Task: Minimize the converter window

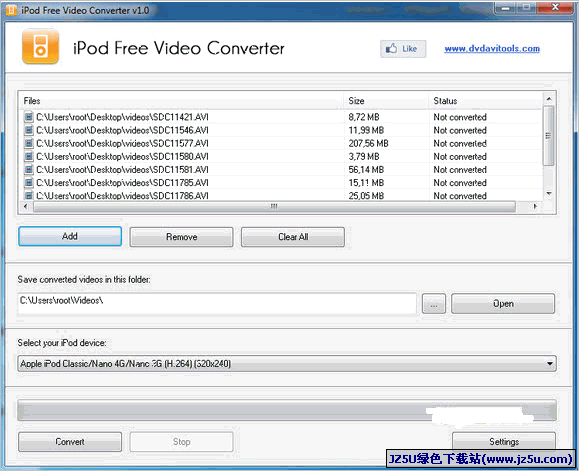Action: (x=505, y=7)
